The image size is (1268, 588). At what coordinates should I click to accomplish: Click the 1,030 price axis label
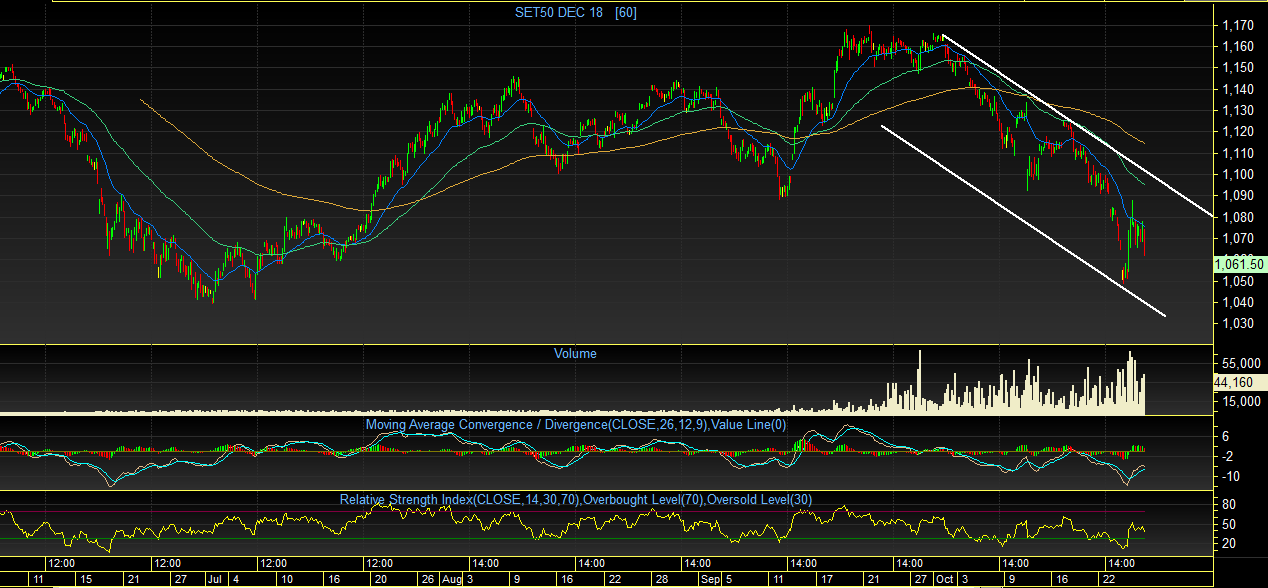click(1237, 323)
